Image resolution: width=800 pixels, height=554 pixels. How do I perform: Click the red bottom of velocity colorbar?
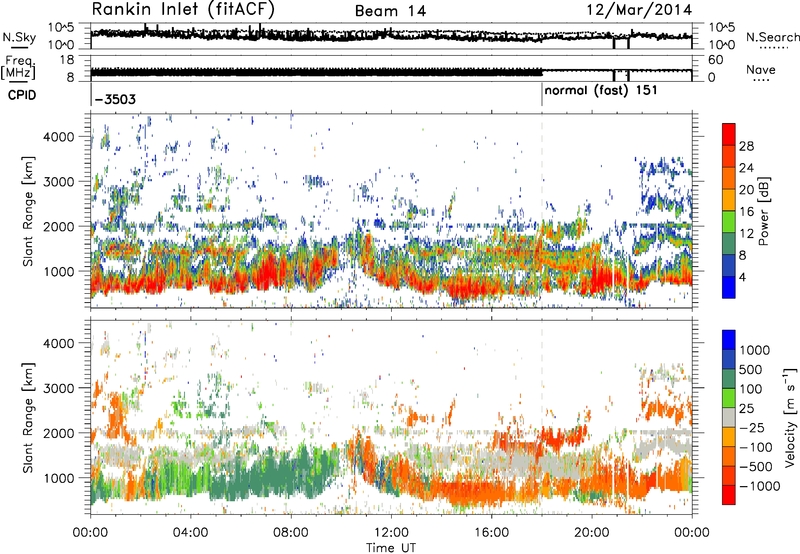[729, 495]
